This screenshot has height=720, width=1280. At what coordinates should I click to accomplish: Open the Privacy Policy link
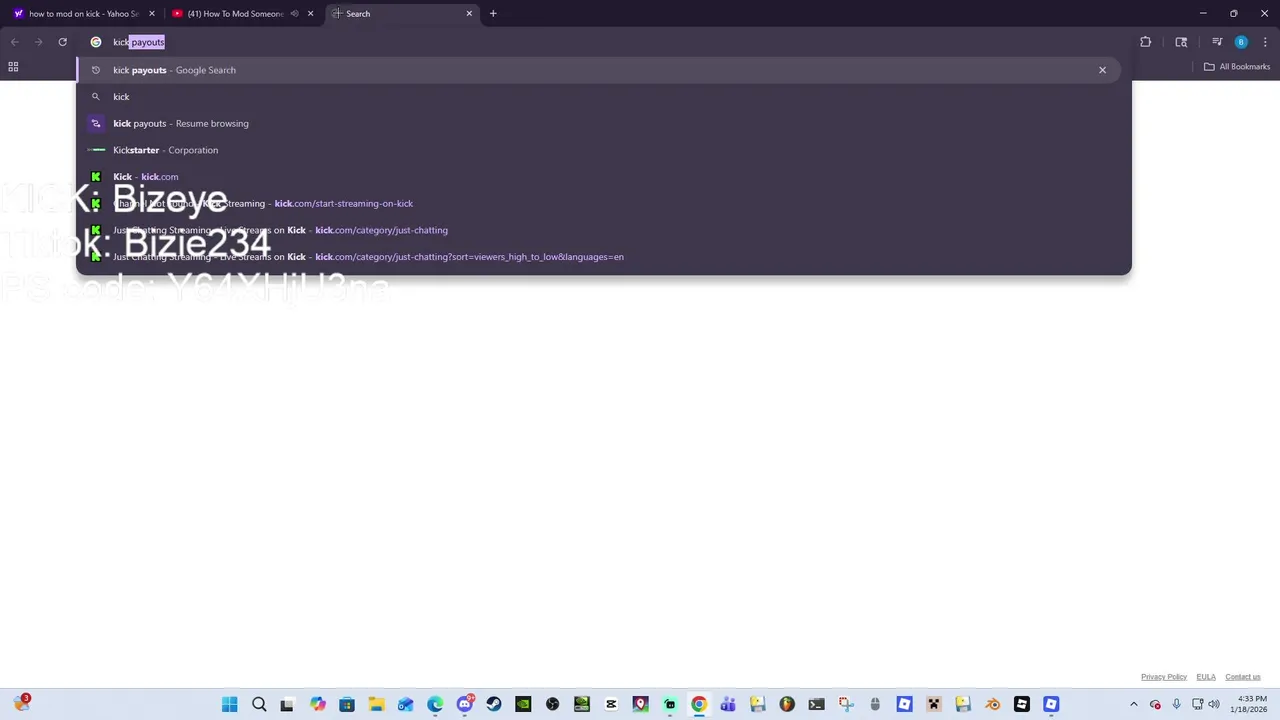pos(1164,677)
